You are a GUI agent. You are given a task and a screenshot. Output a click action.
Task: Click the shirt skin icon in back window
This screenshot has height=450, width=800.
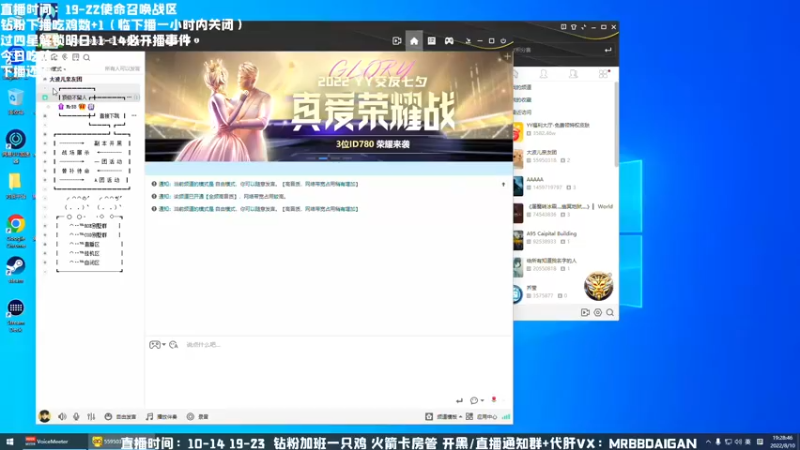(574, 27)
